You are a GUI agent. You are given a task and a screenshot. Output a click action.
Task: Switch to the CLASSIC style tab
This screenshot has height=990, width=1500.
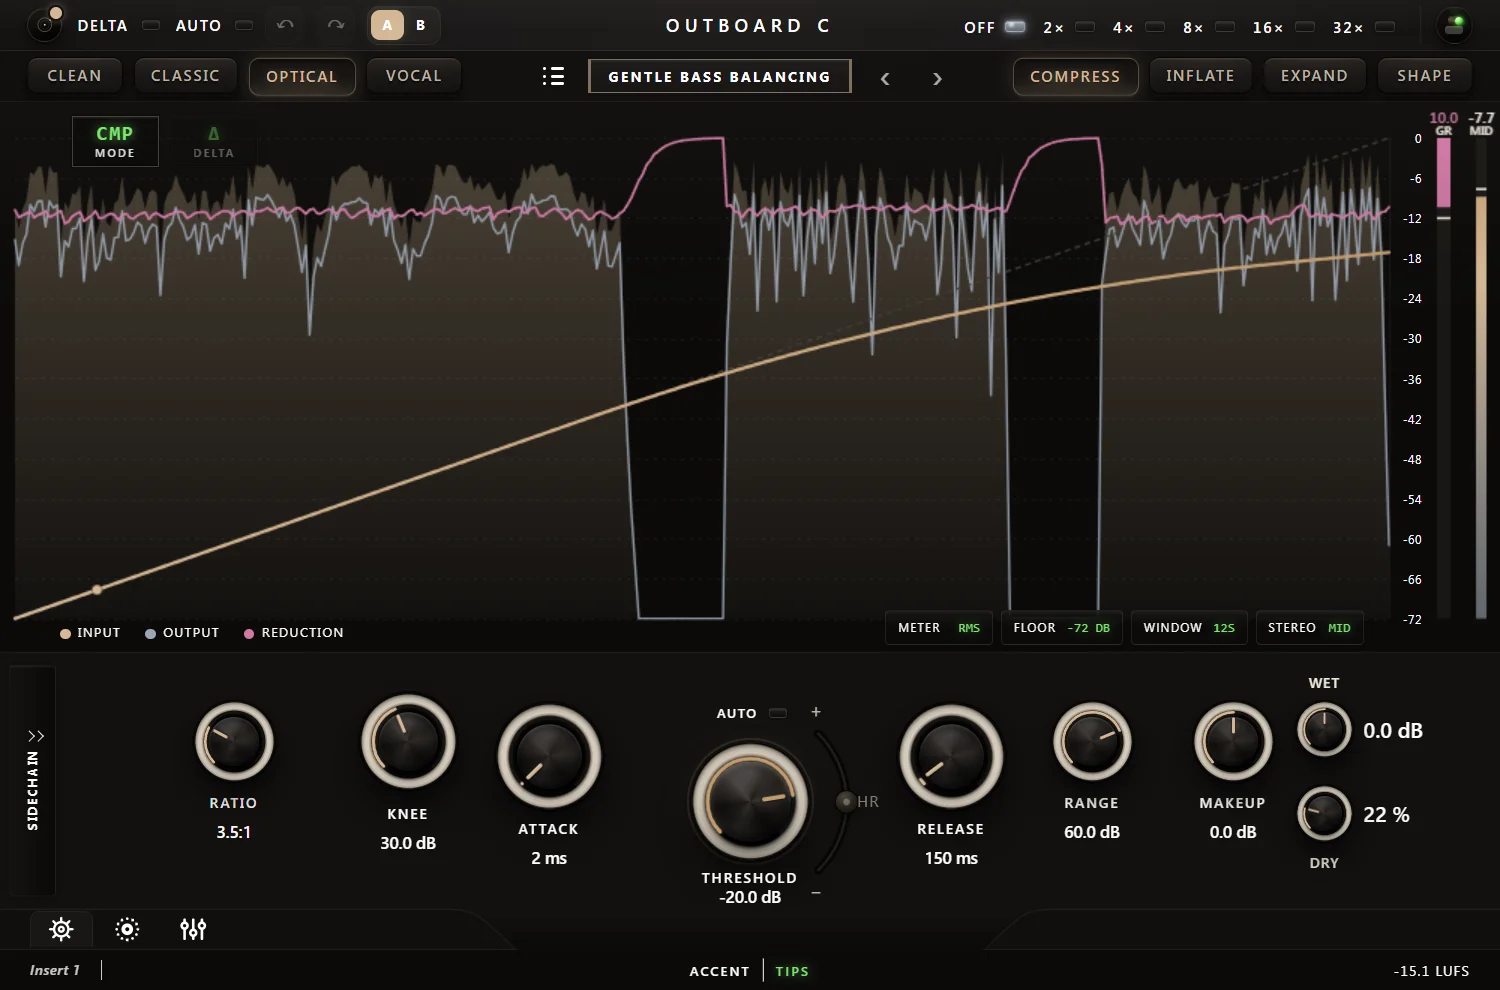185,76
